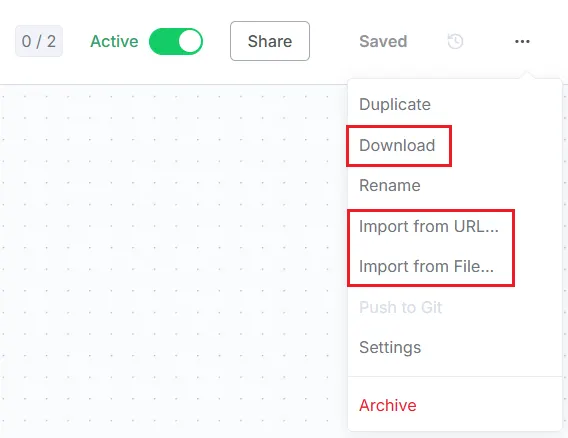568x438 pixels.
Task: Open the Share dialog button
Action: coord(270,41)
